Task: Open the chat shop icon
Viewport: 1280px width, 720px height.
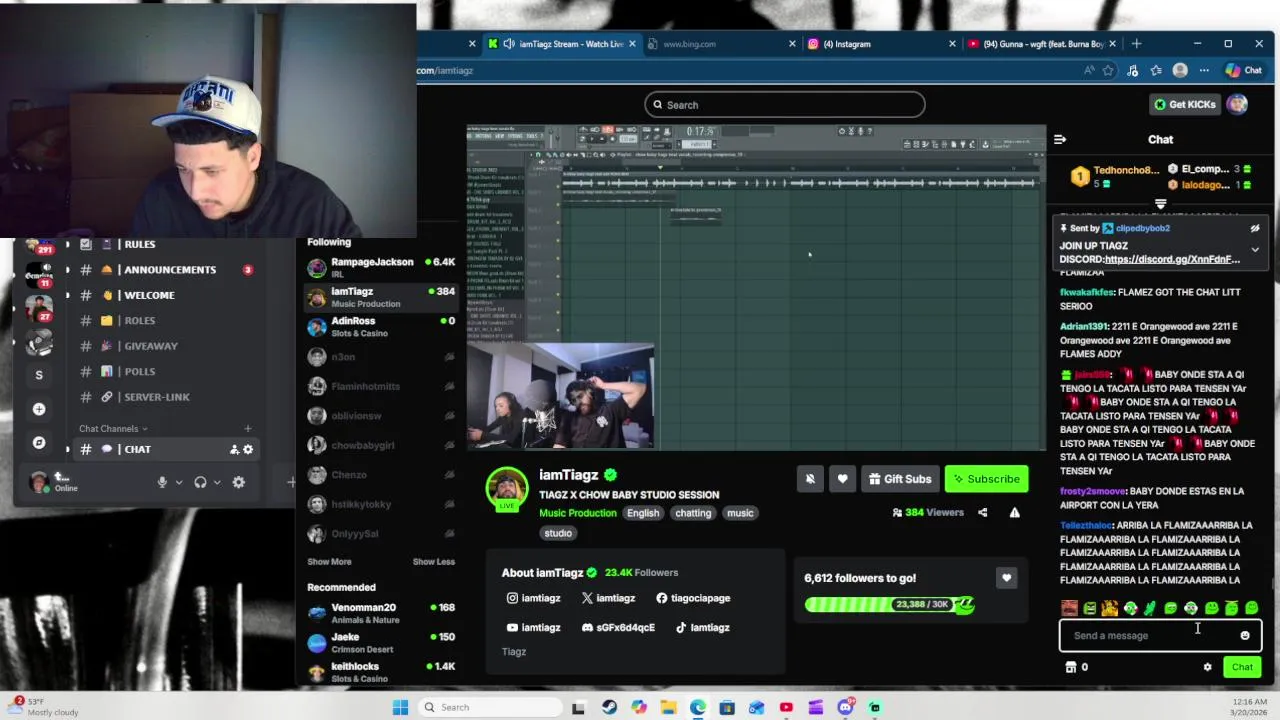Action: click(x=1070, y=667)
